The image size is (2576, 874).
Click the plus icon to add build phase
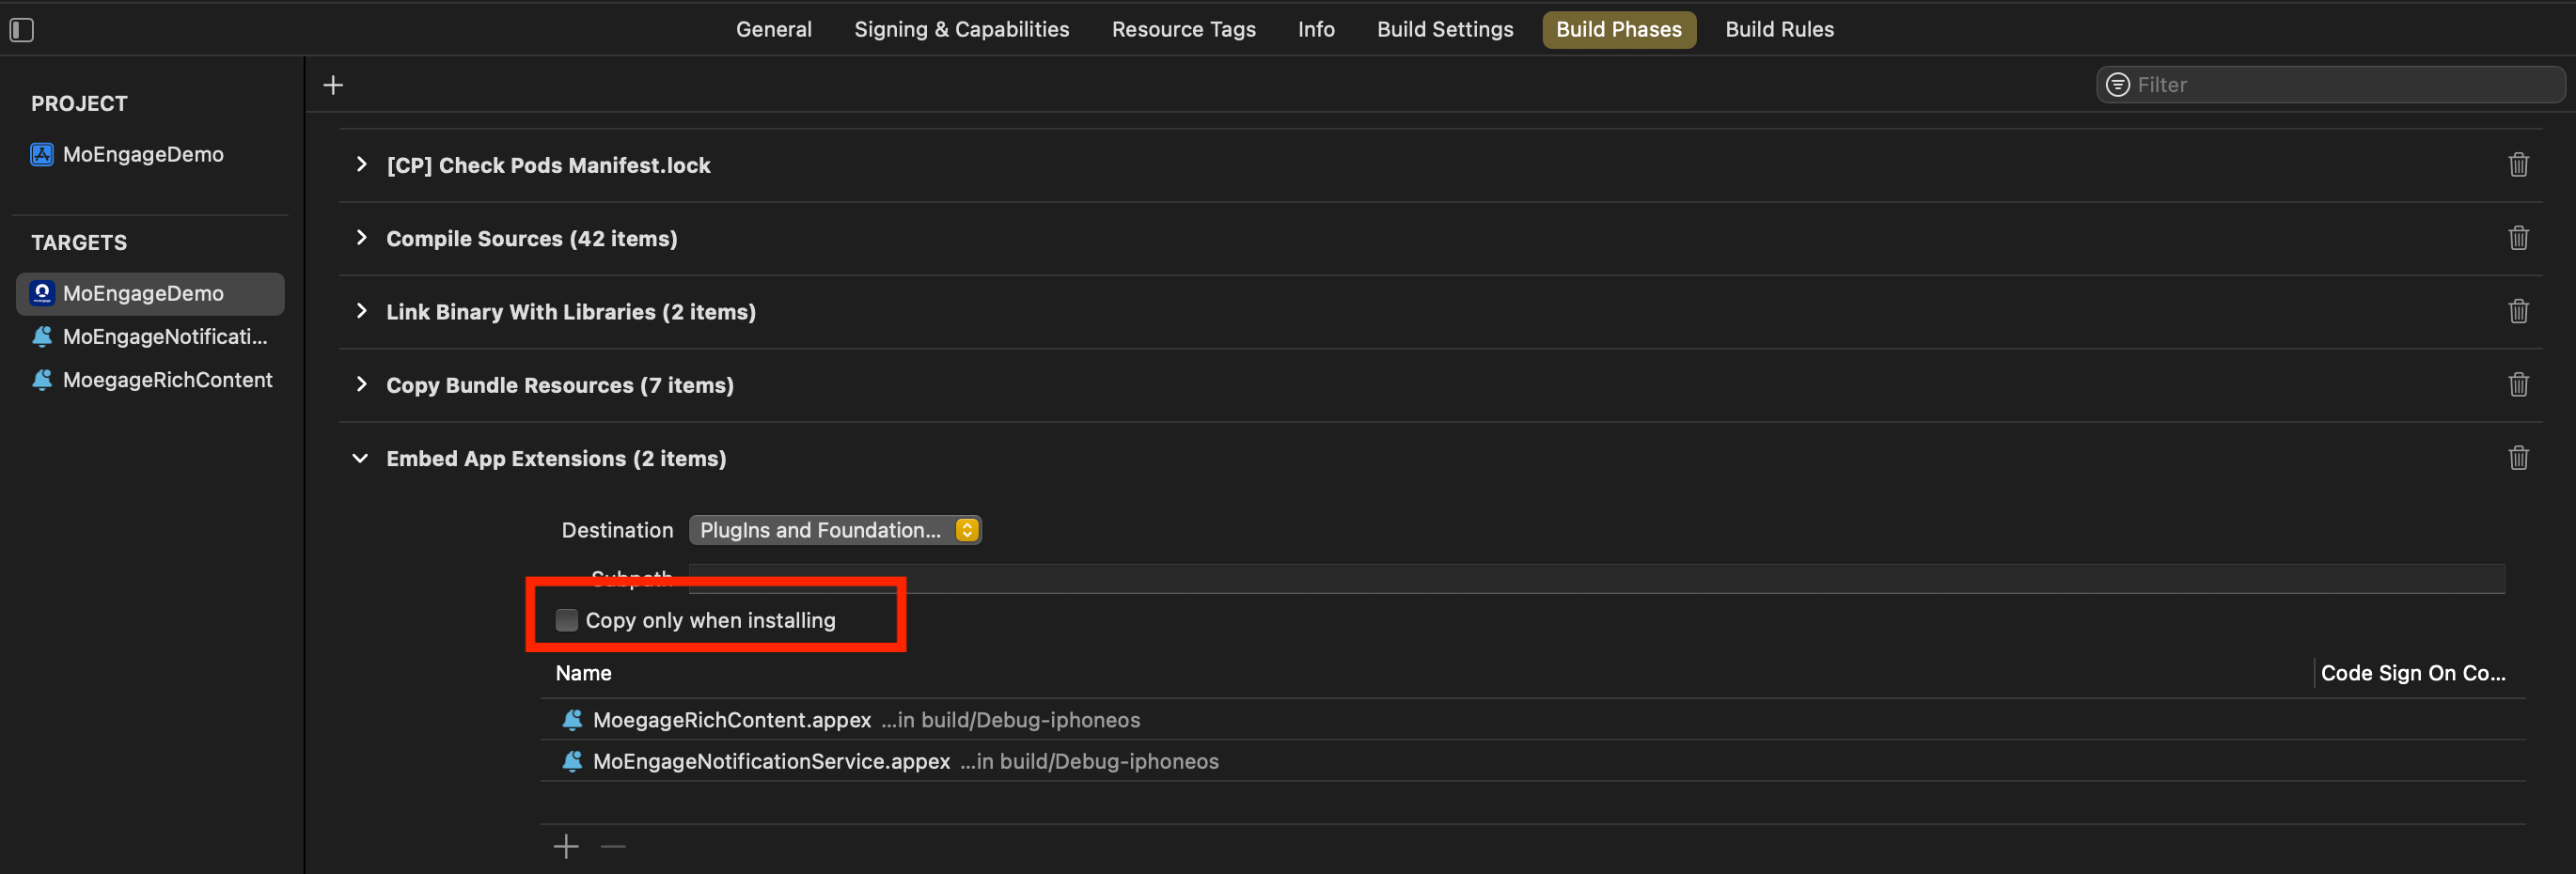pyautogui.click(x=333, y=86)
